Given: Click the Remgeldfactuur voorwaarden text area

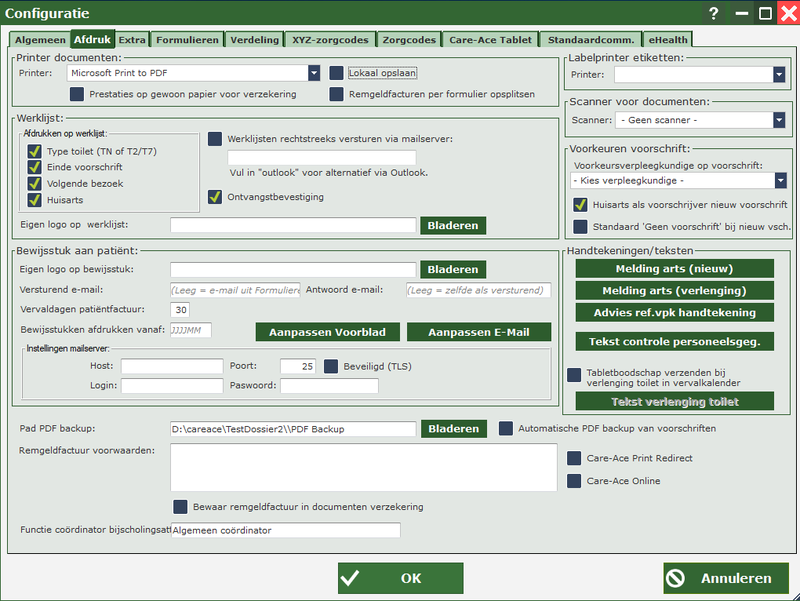Looking at the screenshot, I should tap(364, 467).
